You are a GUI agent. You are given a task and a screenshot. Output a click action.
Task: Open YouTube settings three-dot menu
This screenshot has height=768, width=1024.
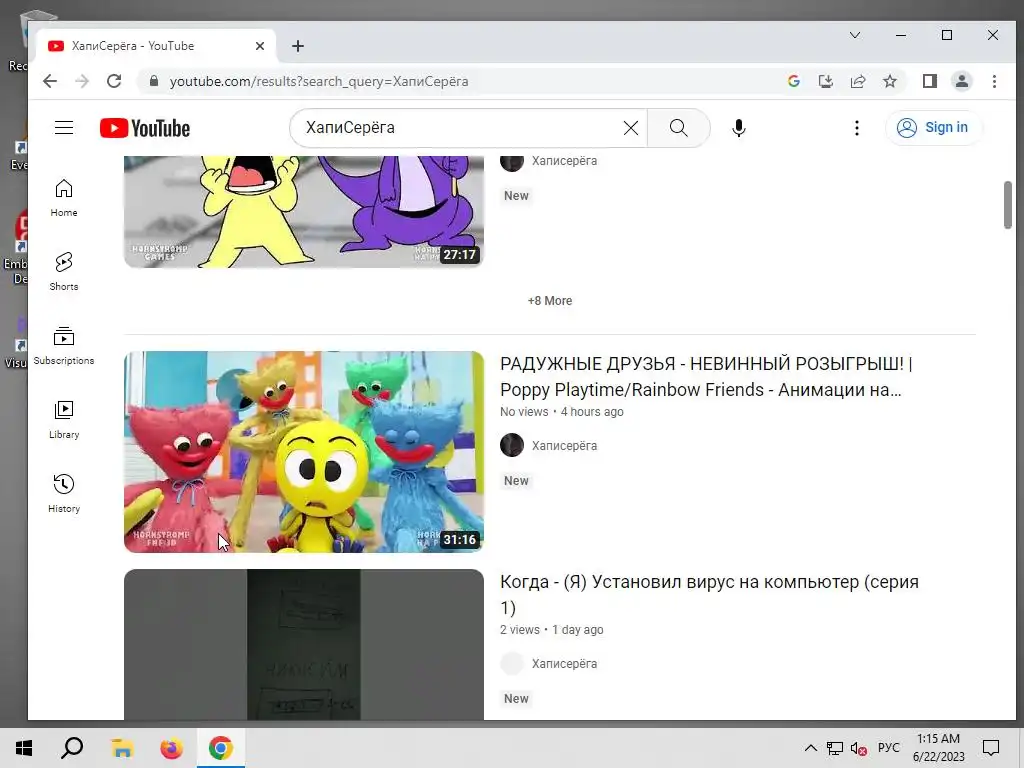point(857,128)
